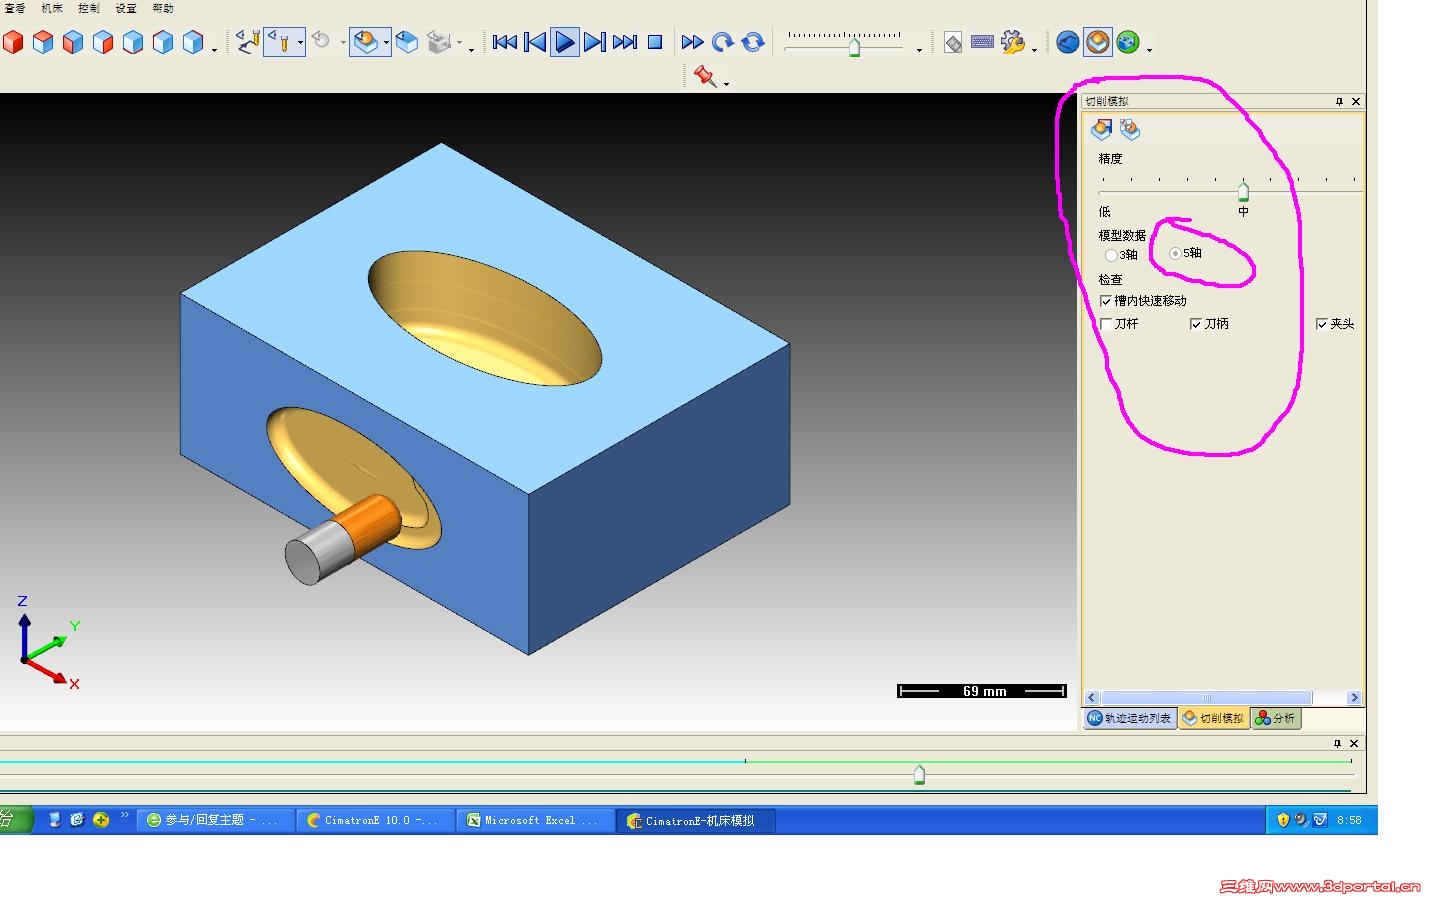This screenshot has height=900, width=1440.
Task: Stop the simulation playback
Action: [655, 42]
